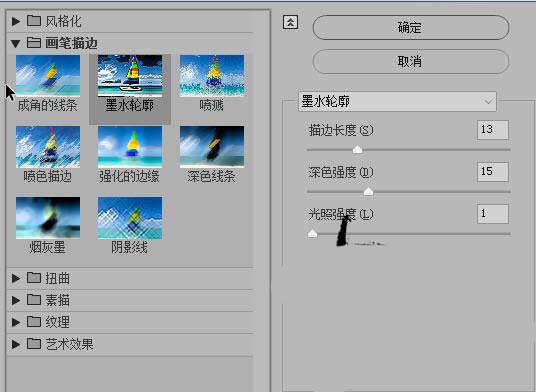Click the open 画笔描边 folder icon

tap(34, 42)
